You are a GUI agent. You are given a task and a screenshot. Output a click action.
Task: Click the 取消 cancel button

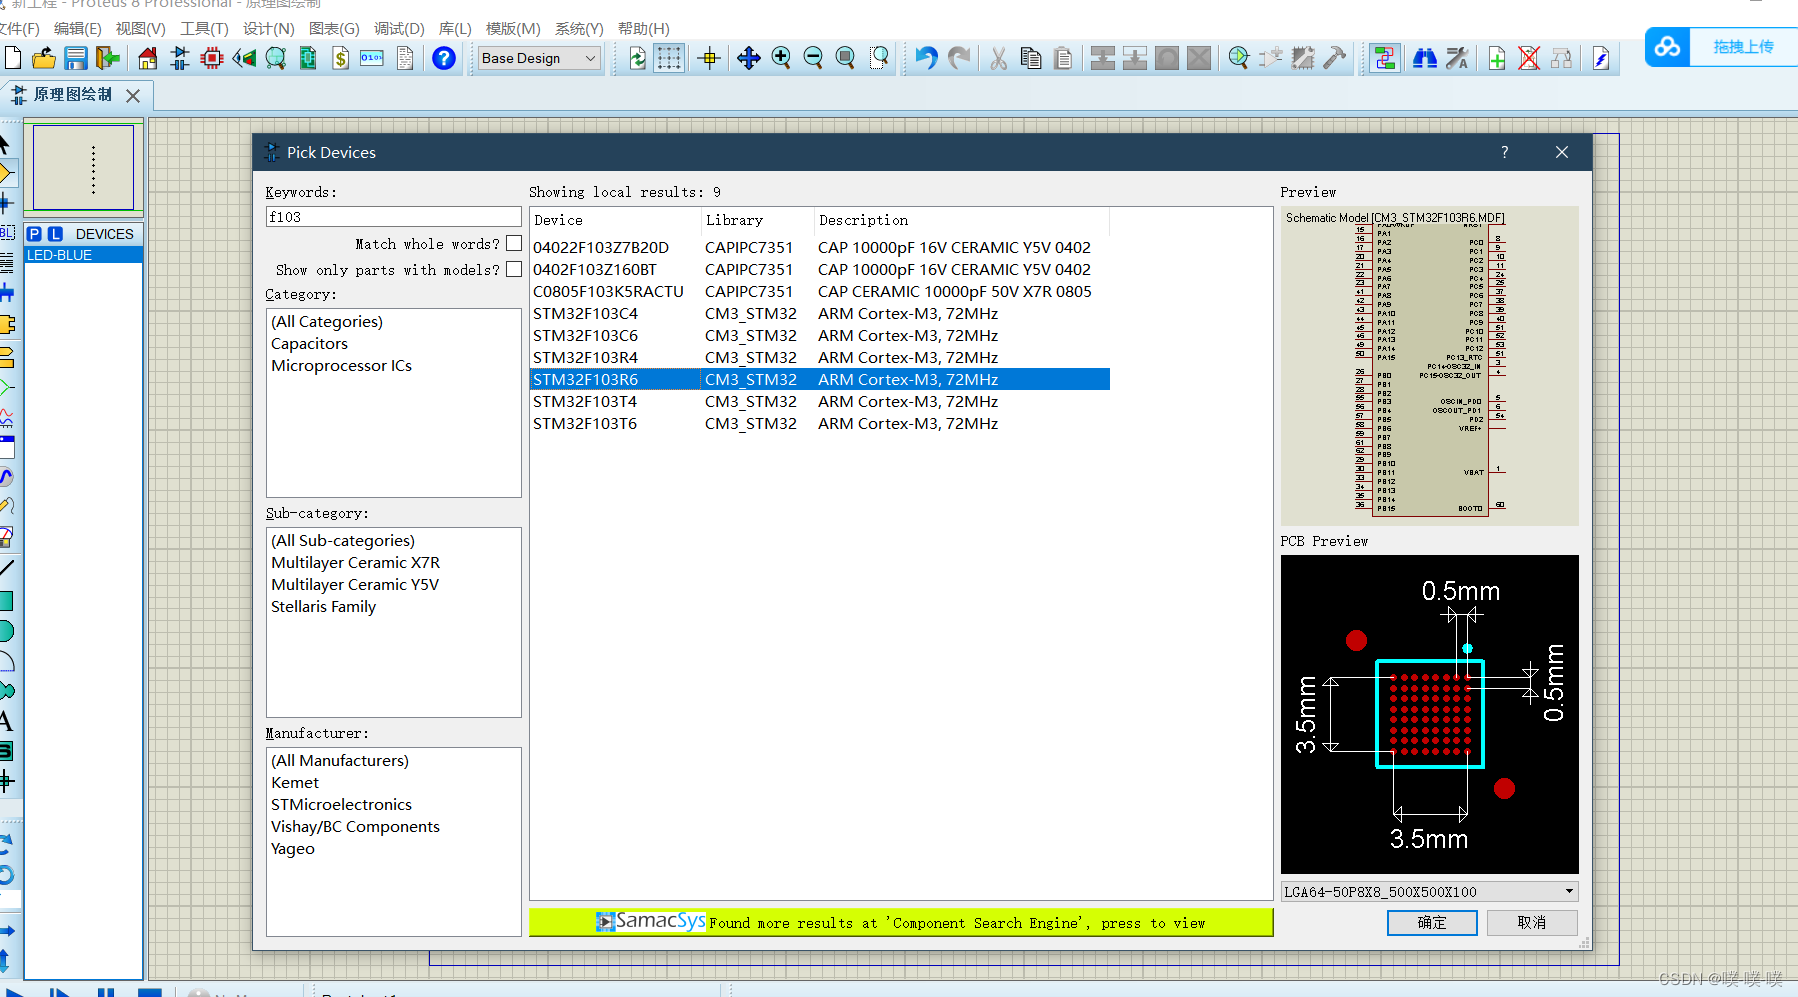click(x=1532, y=922)
